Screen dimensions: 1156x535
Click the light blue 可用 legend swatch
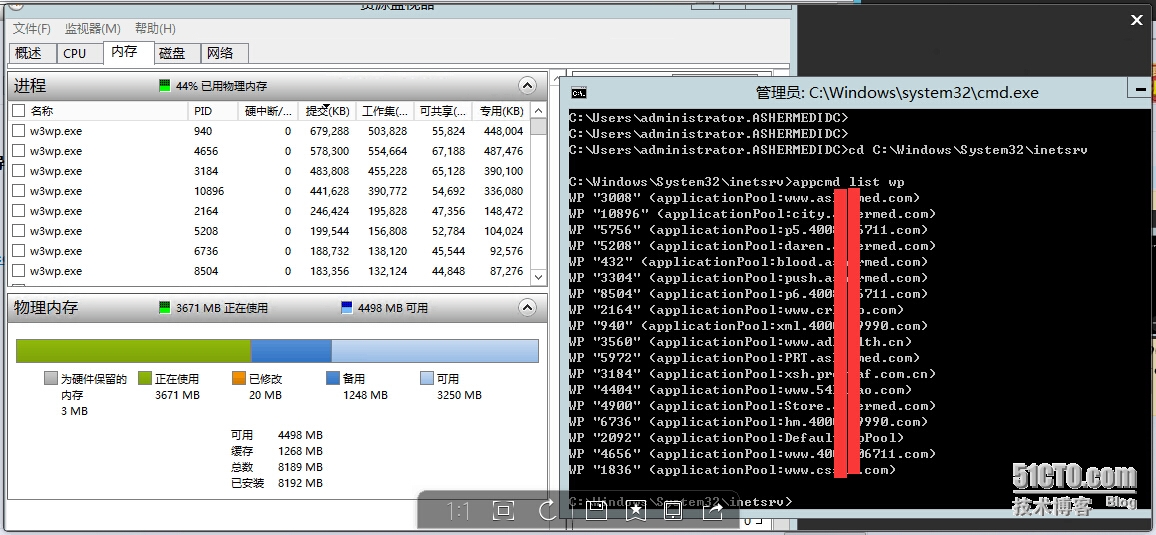426,378
